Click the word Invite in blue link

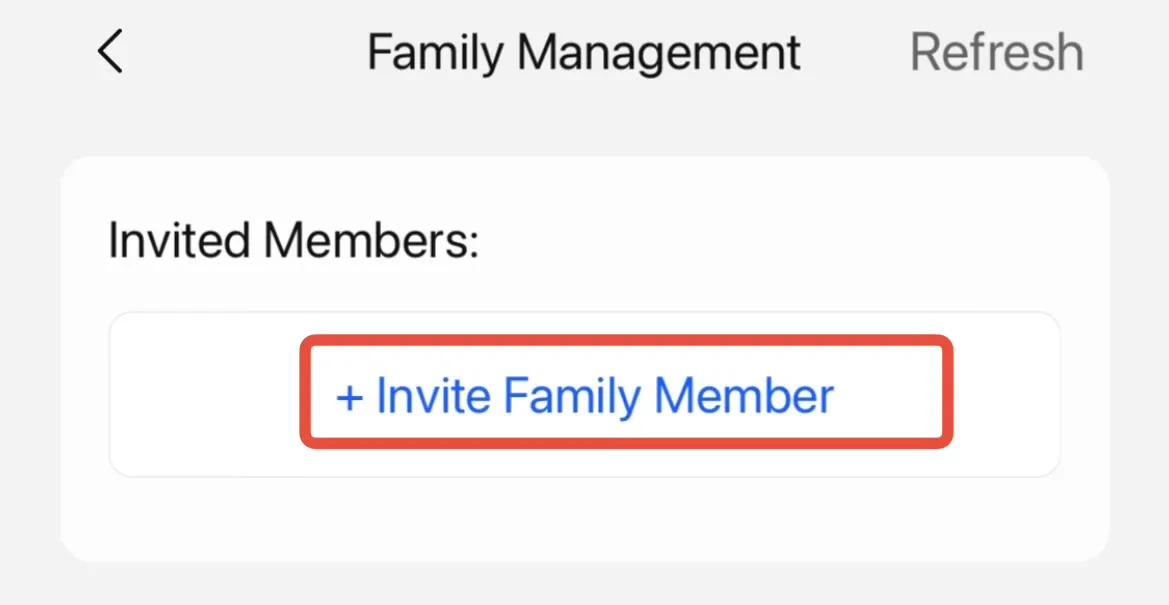(433, 396)
